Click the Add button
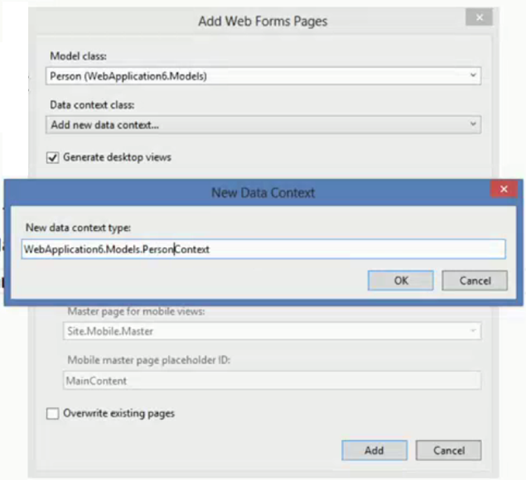This screenshot has height=480, width=526. (x=374, y=450)
